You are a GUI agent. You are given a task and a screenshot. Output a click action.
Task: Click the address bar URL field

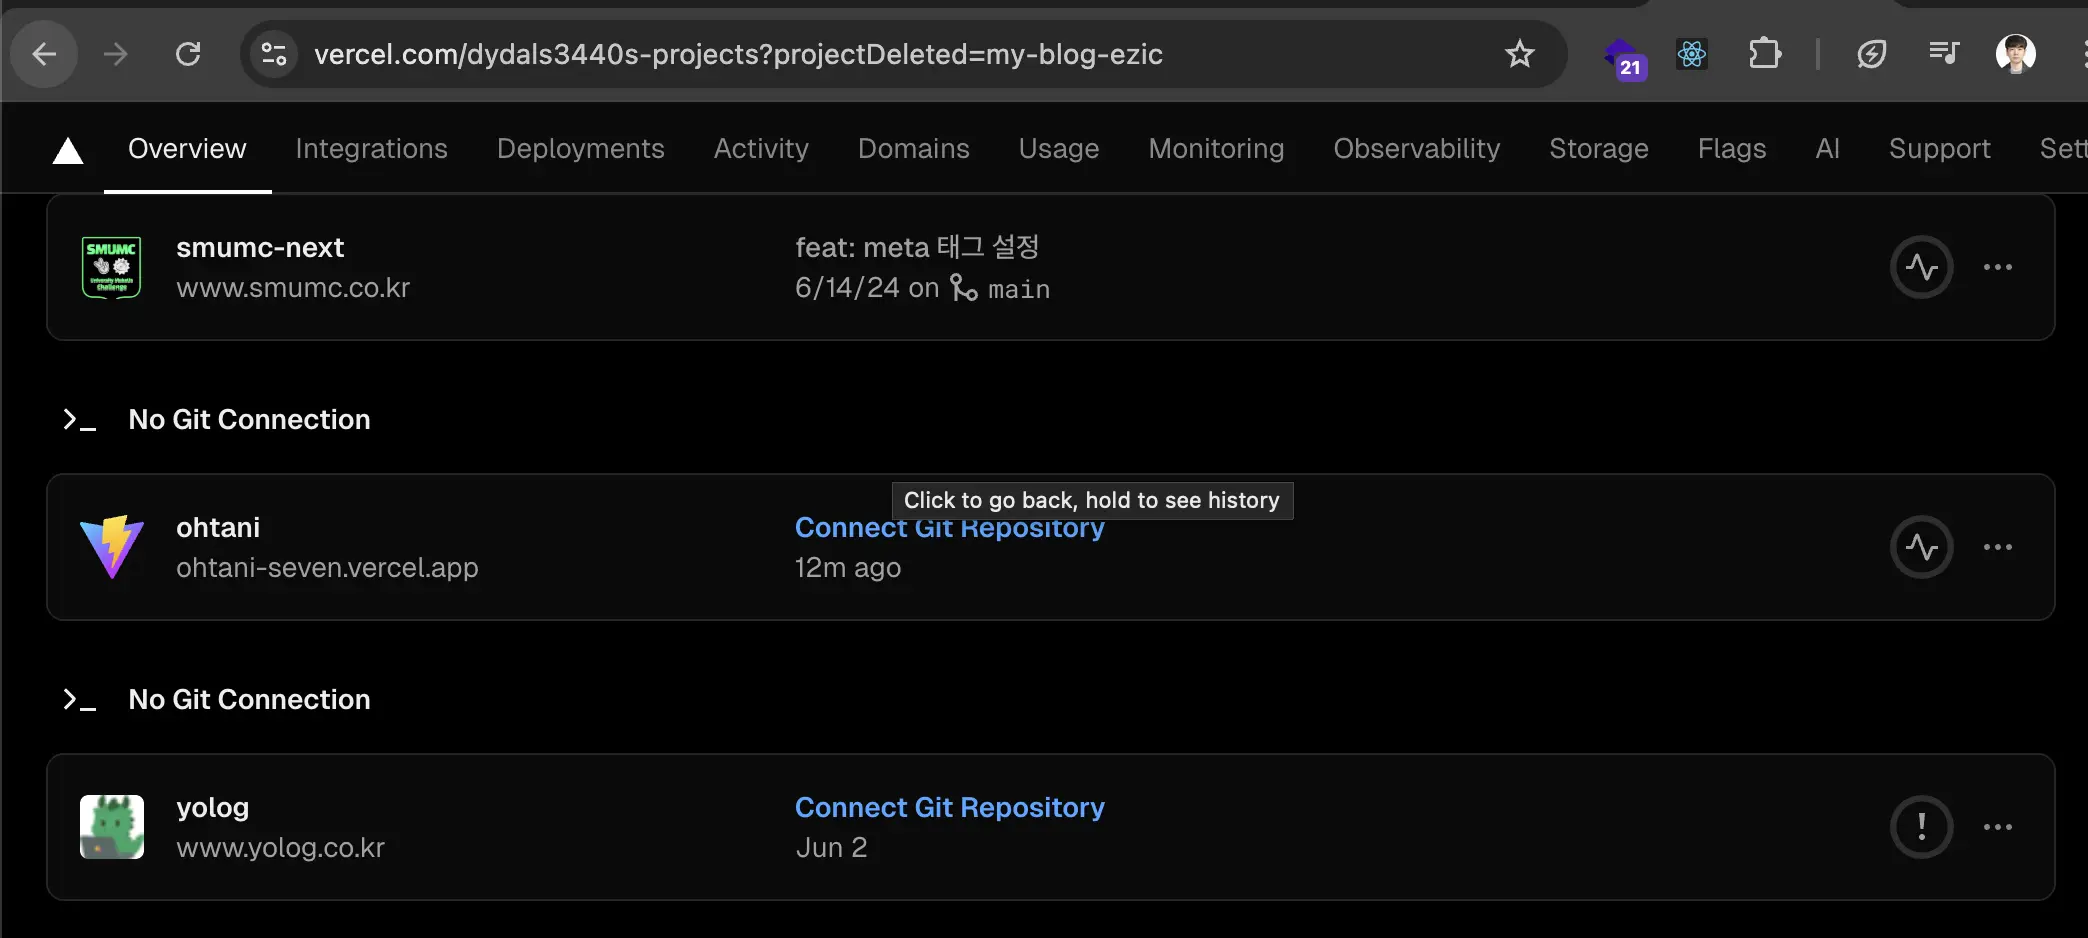point(738,54)
